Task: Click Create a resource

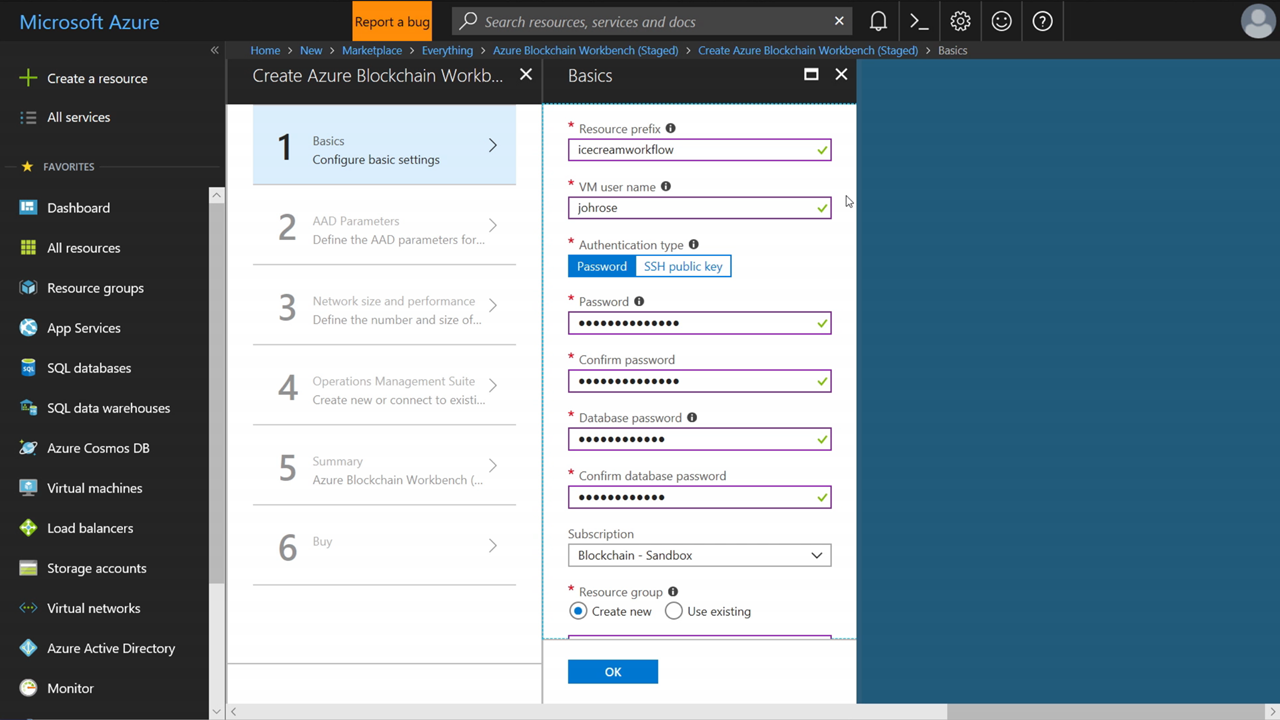Action: 97,78
